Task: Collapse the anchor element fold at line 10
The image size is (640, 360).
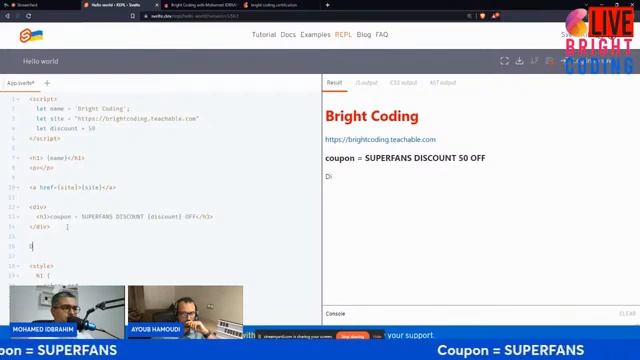Action: click(x=18, y=187)
